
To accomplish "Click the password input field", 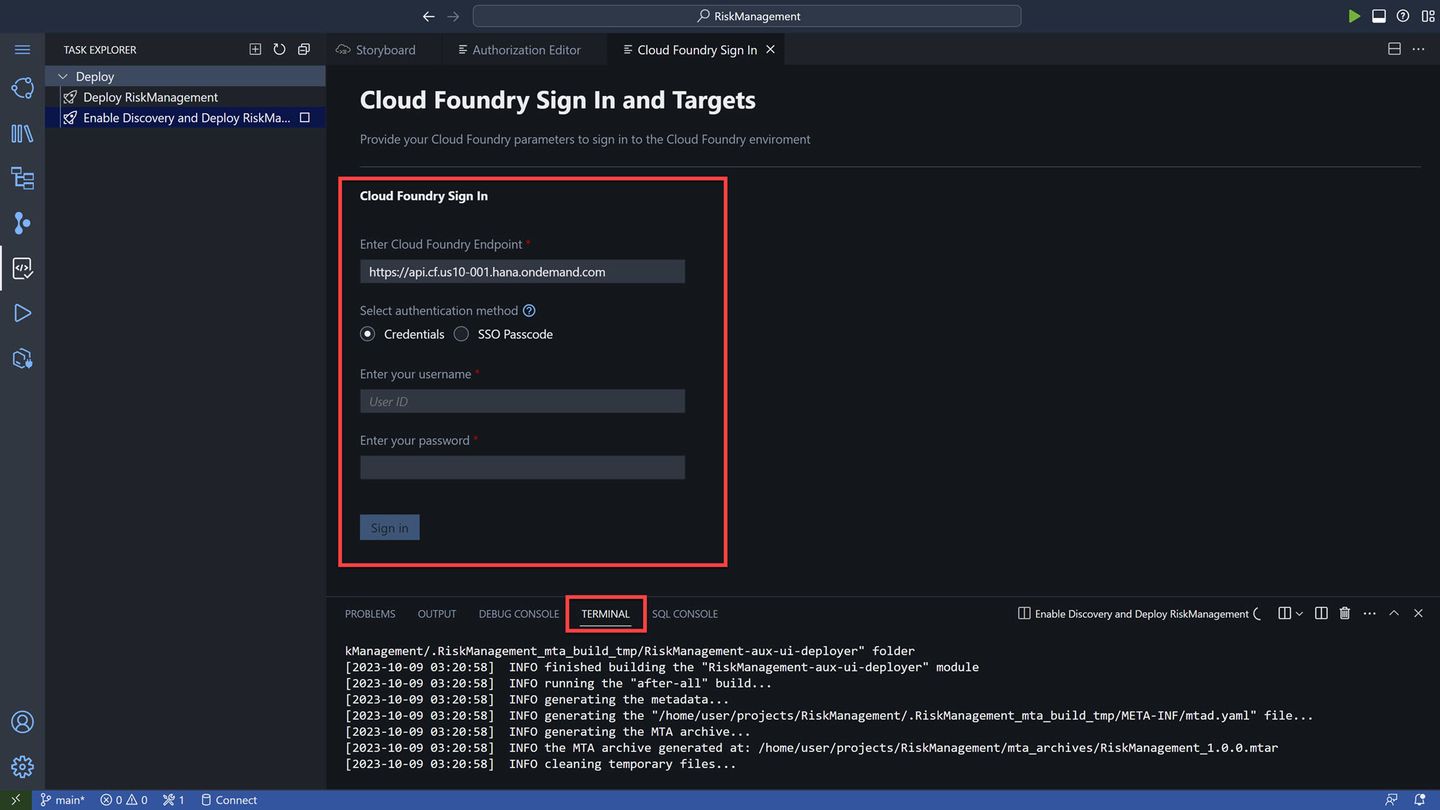I will point(522,467).
